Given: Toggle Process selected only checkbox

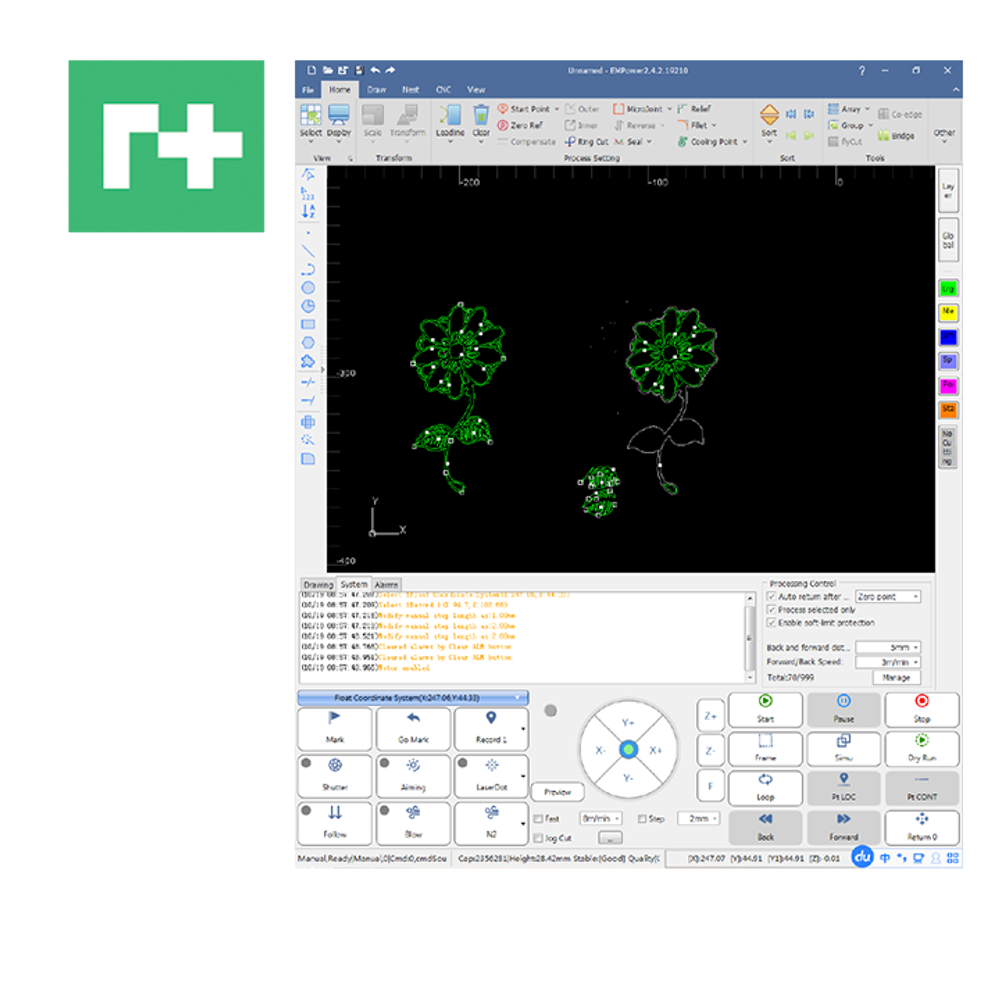Looking at the screenshot, I should (771, 609).
